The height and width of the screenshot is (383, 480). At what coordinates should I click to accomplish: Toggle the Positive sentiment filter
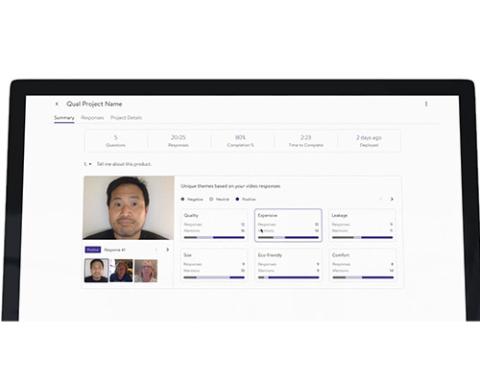246,199
